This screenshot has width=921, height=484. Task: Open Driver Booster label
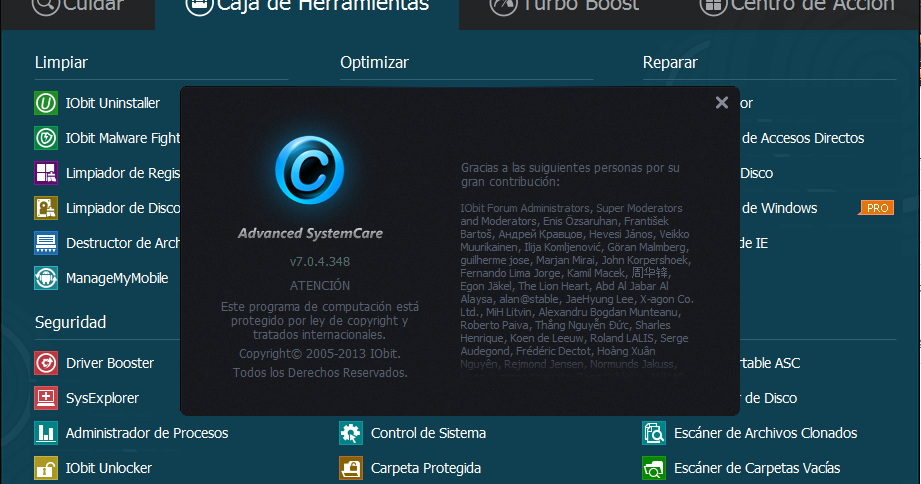click(110, 363)
